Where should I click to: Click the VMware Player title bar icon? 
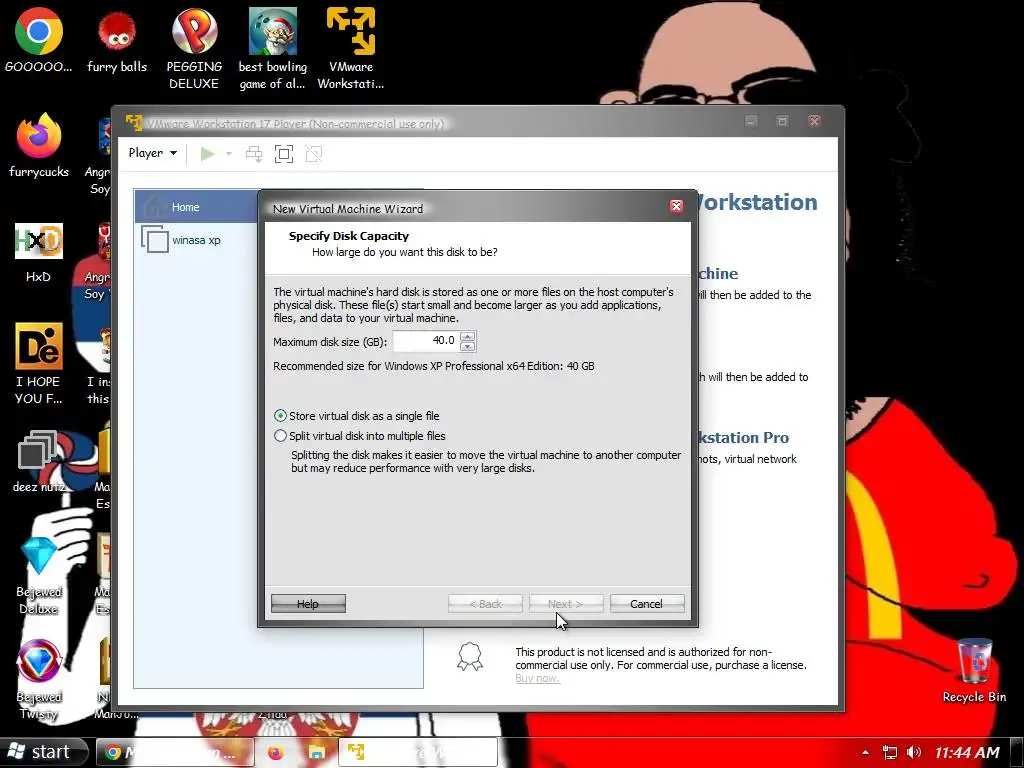coord(134,122)
